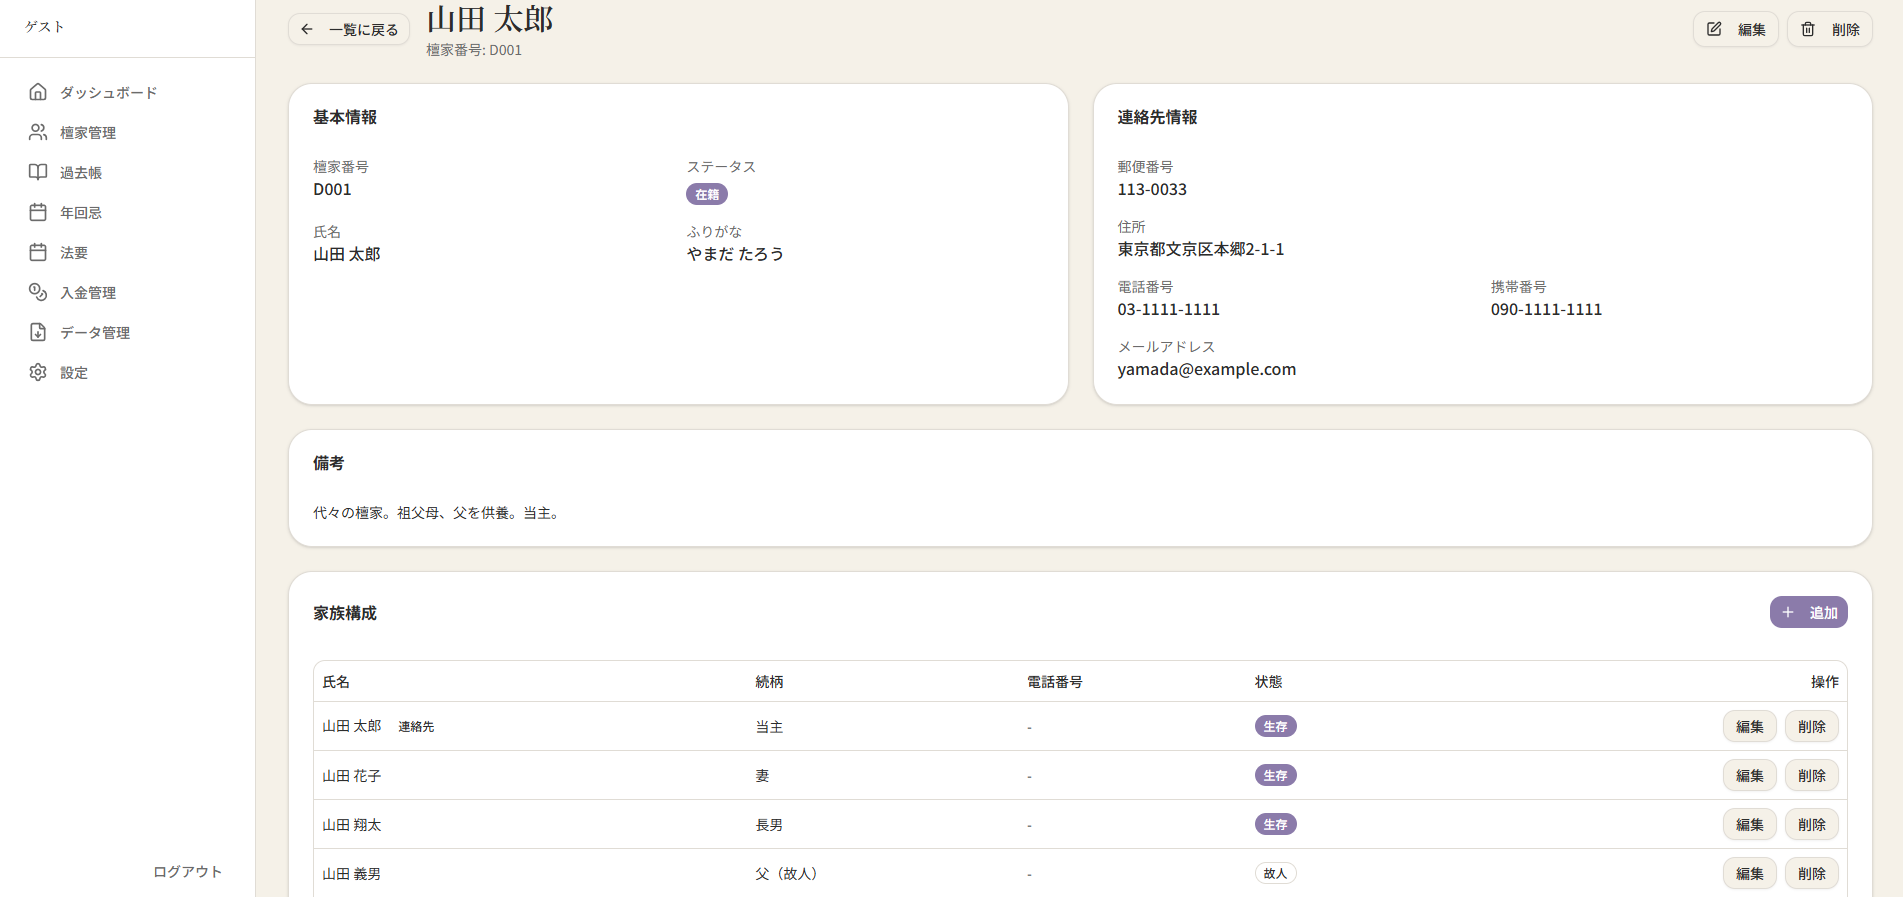Click the yamada@example.com email address
The height and width of the screenshot is (897, 1903).
click(x=1206, y=369)
